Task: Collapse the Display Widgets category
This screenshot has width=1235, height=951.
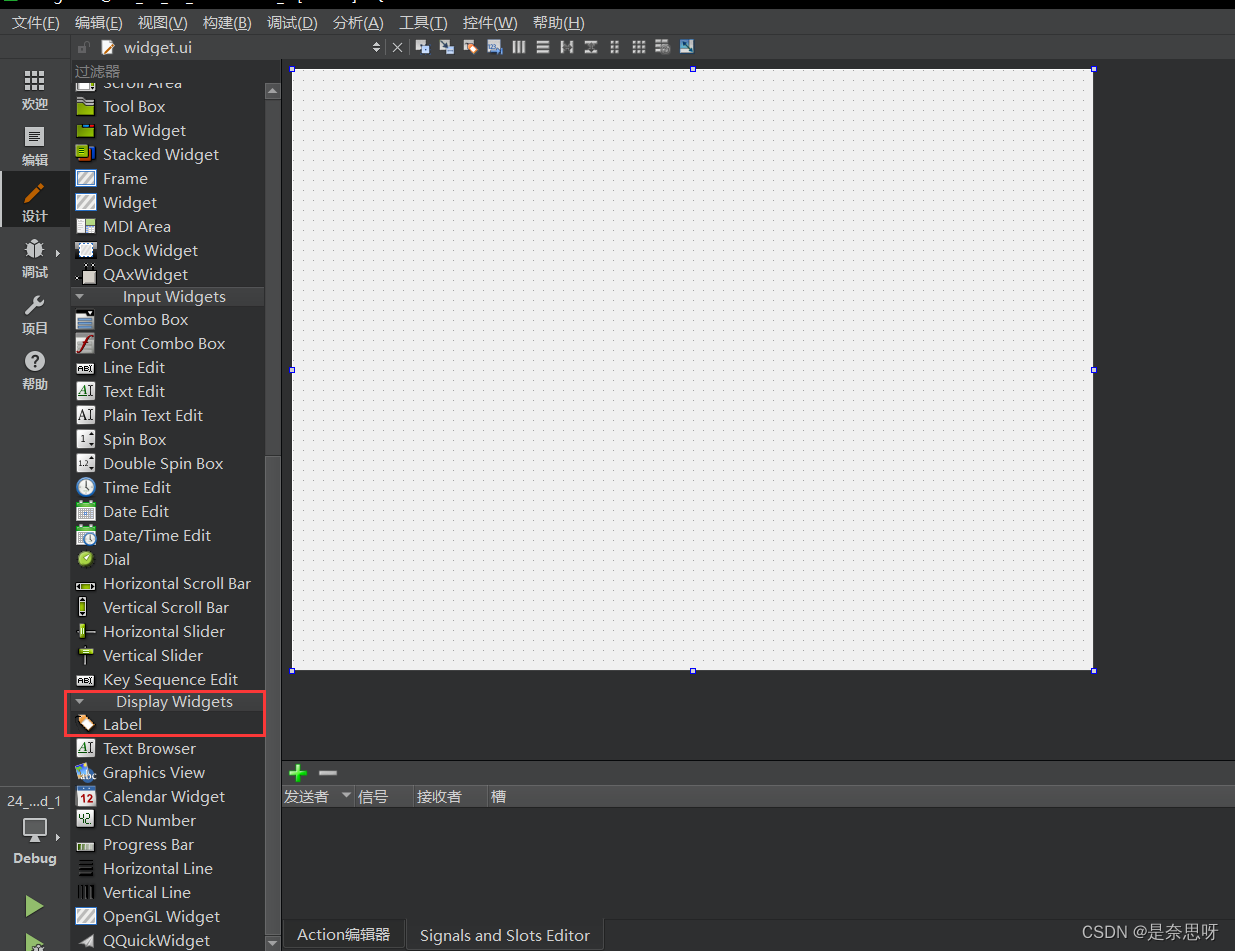Action: pyautogui.click(x=80, y=702)
